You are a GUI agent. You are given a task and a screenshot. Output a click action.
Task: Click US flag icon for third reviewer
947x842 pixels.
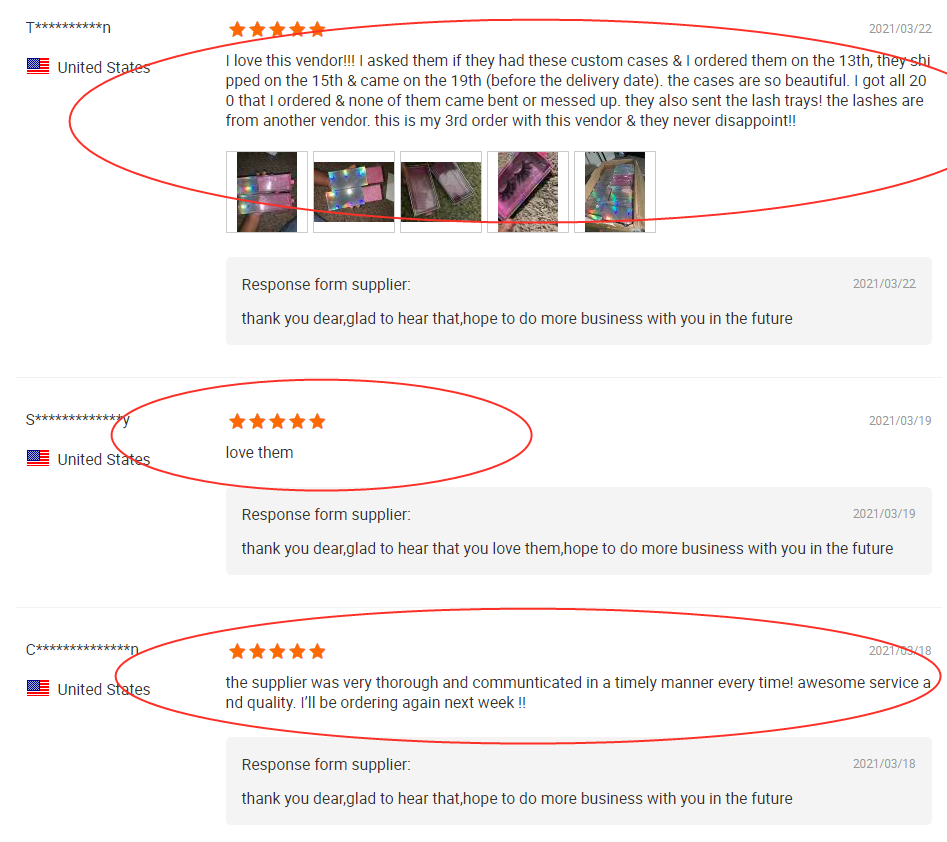(x=38, y=688)
